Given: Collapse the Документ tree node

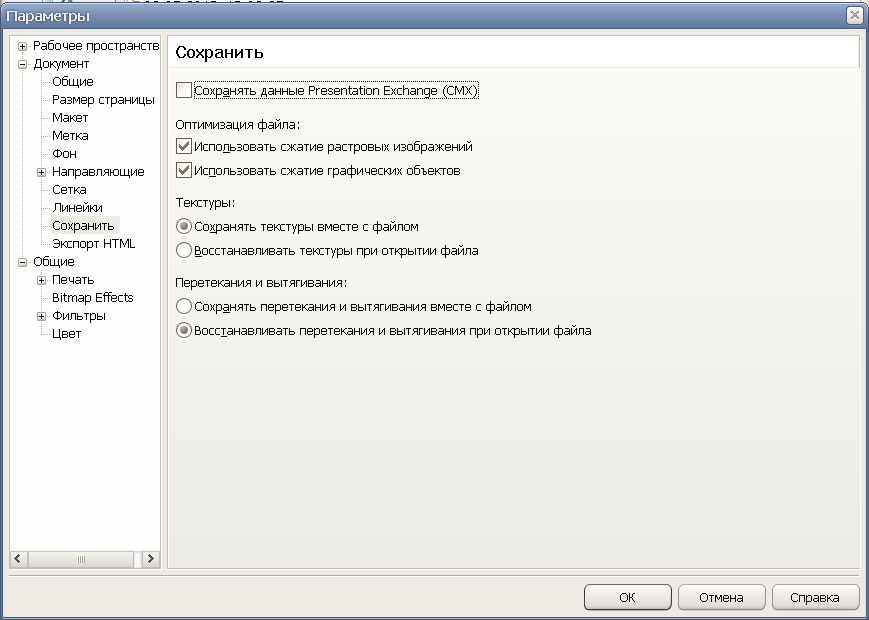Looking at the screenshot, I should pyautogui.click(x=22, y=64).
